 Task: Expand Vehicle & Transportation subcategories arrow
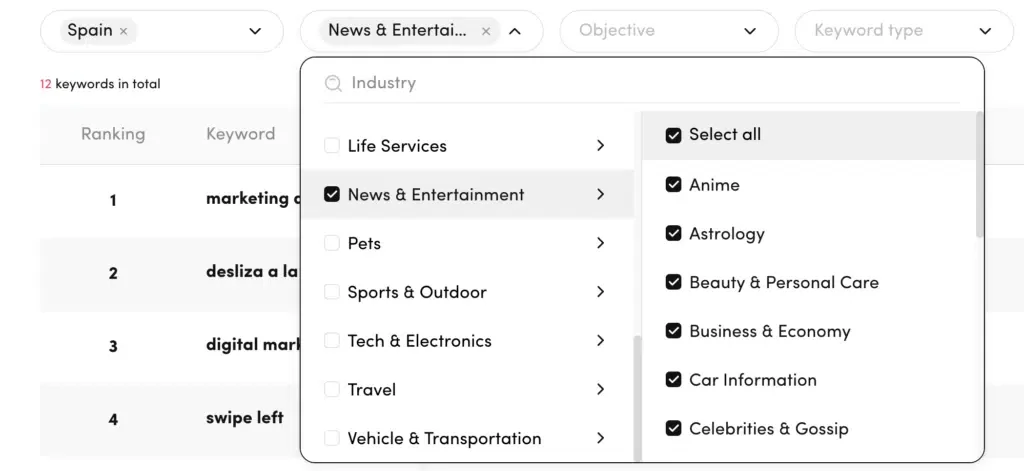click(600, 438)
